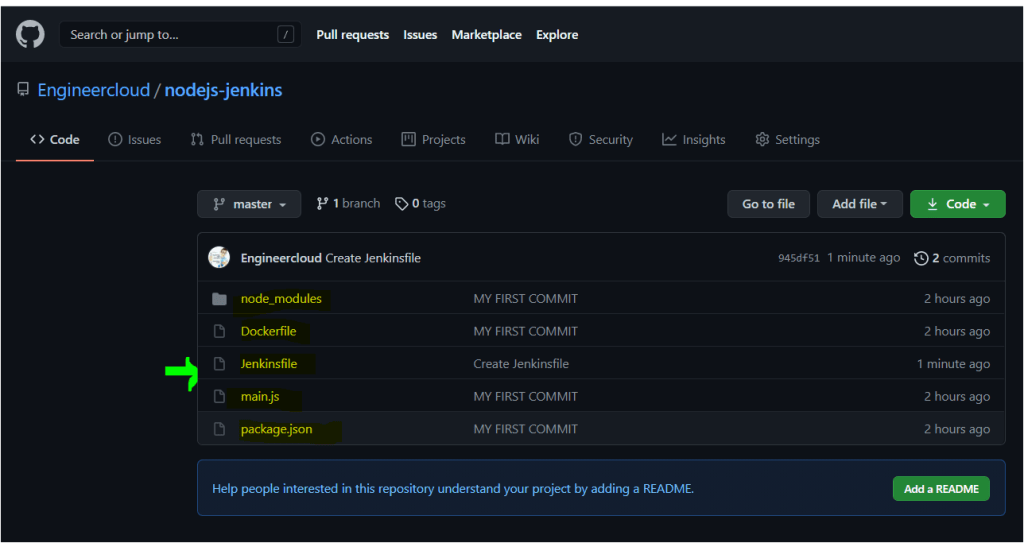
Task: View the 1 branch link
Action: coord(348,204)
